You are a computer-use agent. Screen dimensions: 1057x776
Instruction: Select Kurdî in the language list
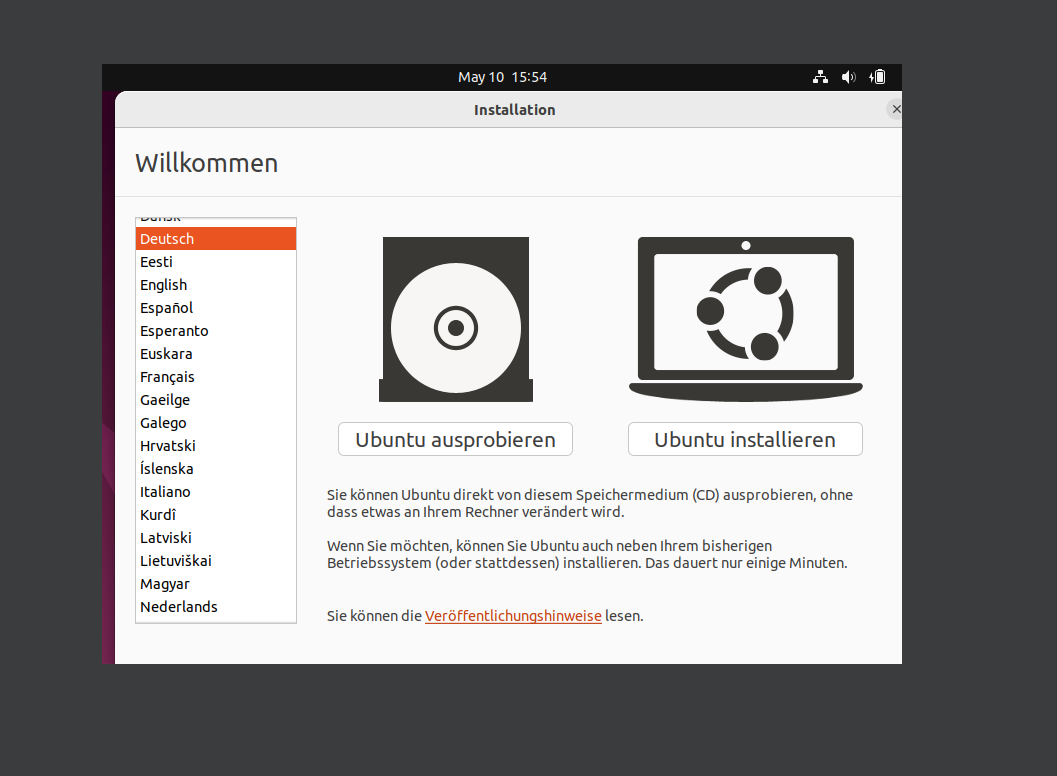(216, 514)
